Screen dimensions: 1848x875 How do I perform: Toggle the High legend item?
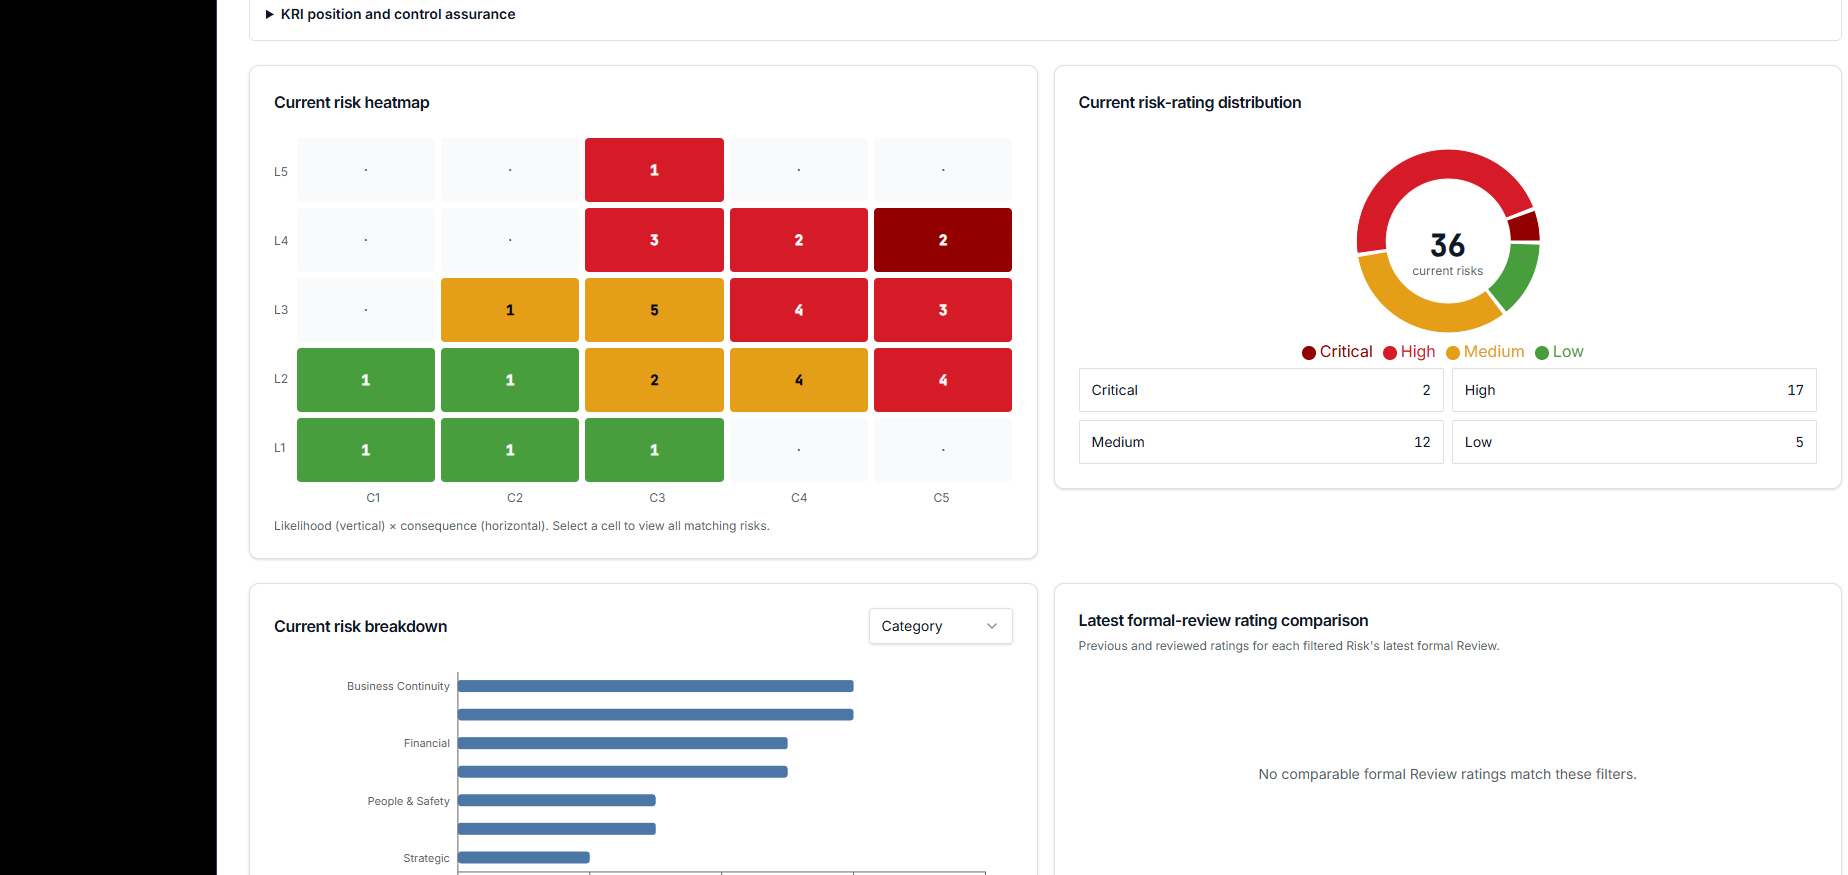1409,352
